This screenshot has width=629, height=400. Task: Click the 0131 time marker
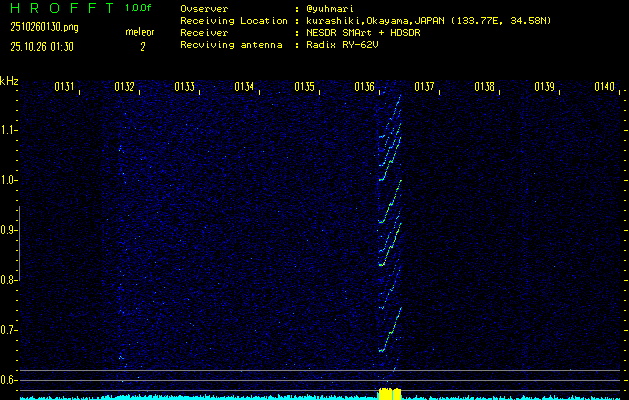pyautogui.click(x=64, y=87)
